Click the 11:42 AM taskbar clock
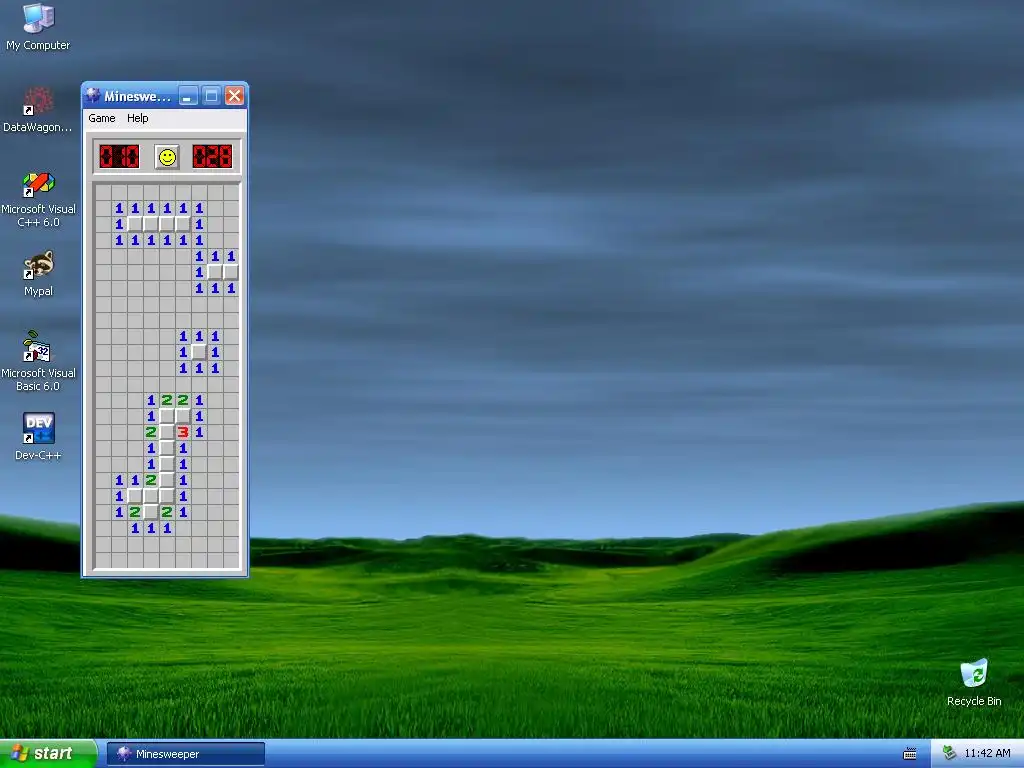The height and width of the screenshot is (768, 1024). (x=987, y=753)
